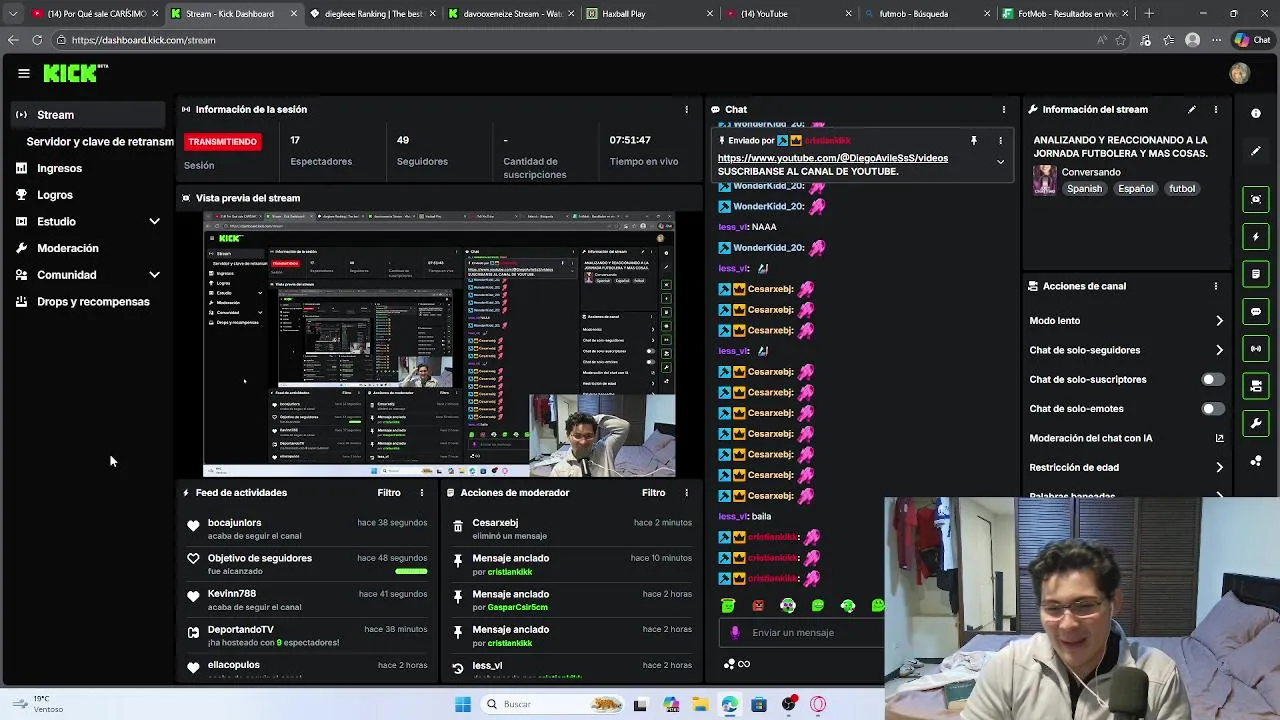Toggle the broadcast signal widget icon in right sidebar
Viewport: 1280px width, 720px height.
coord(1256,349)
